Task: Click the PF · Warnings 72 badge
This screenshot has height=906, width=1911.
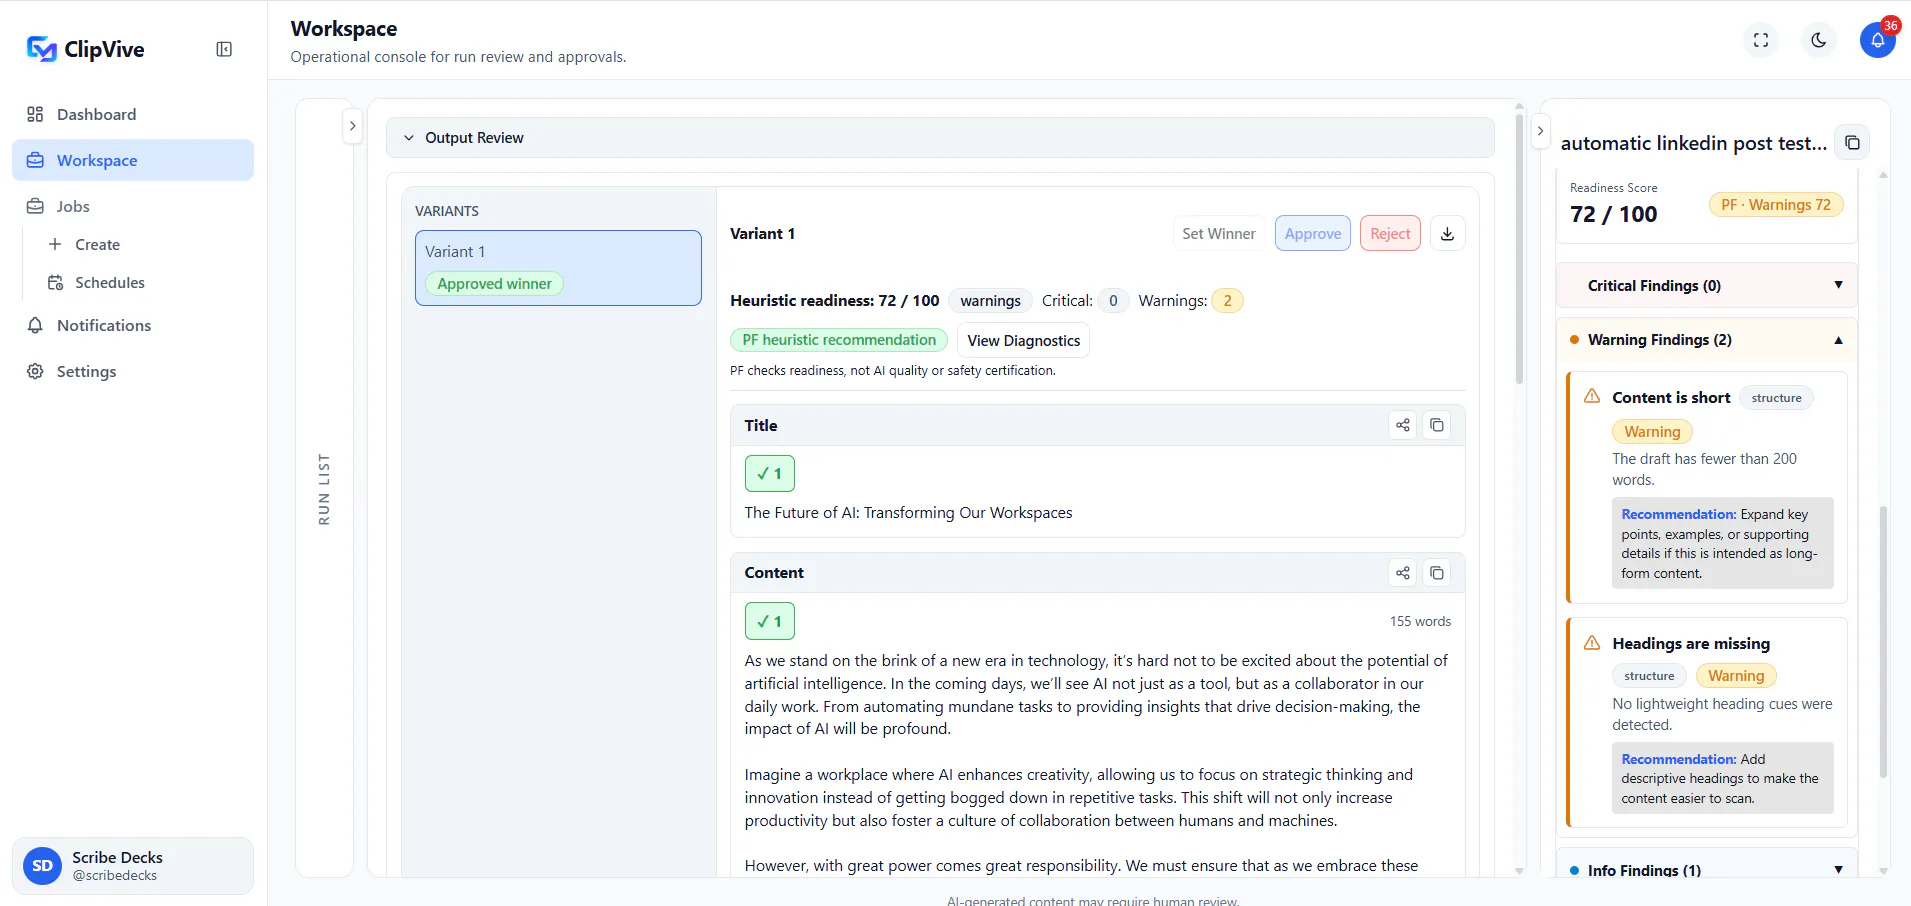Action: pos(1775,205)
